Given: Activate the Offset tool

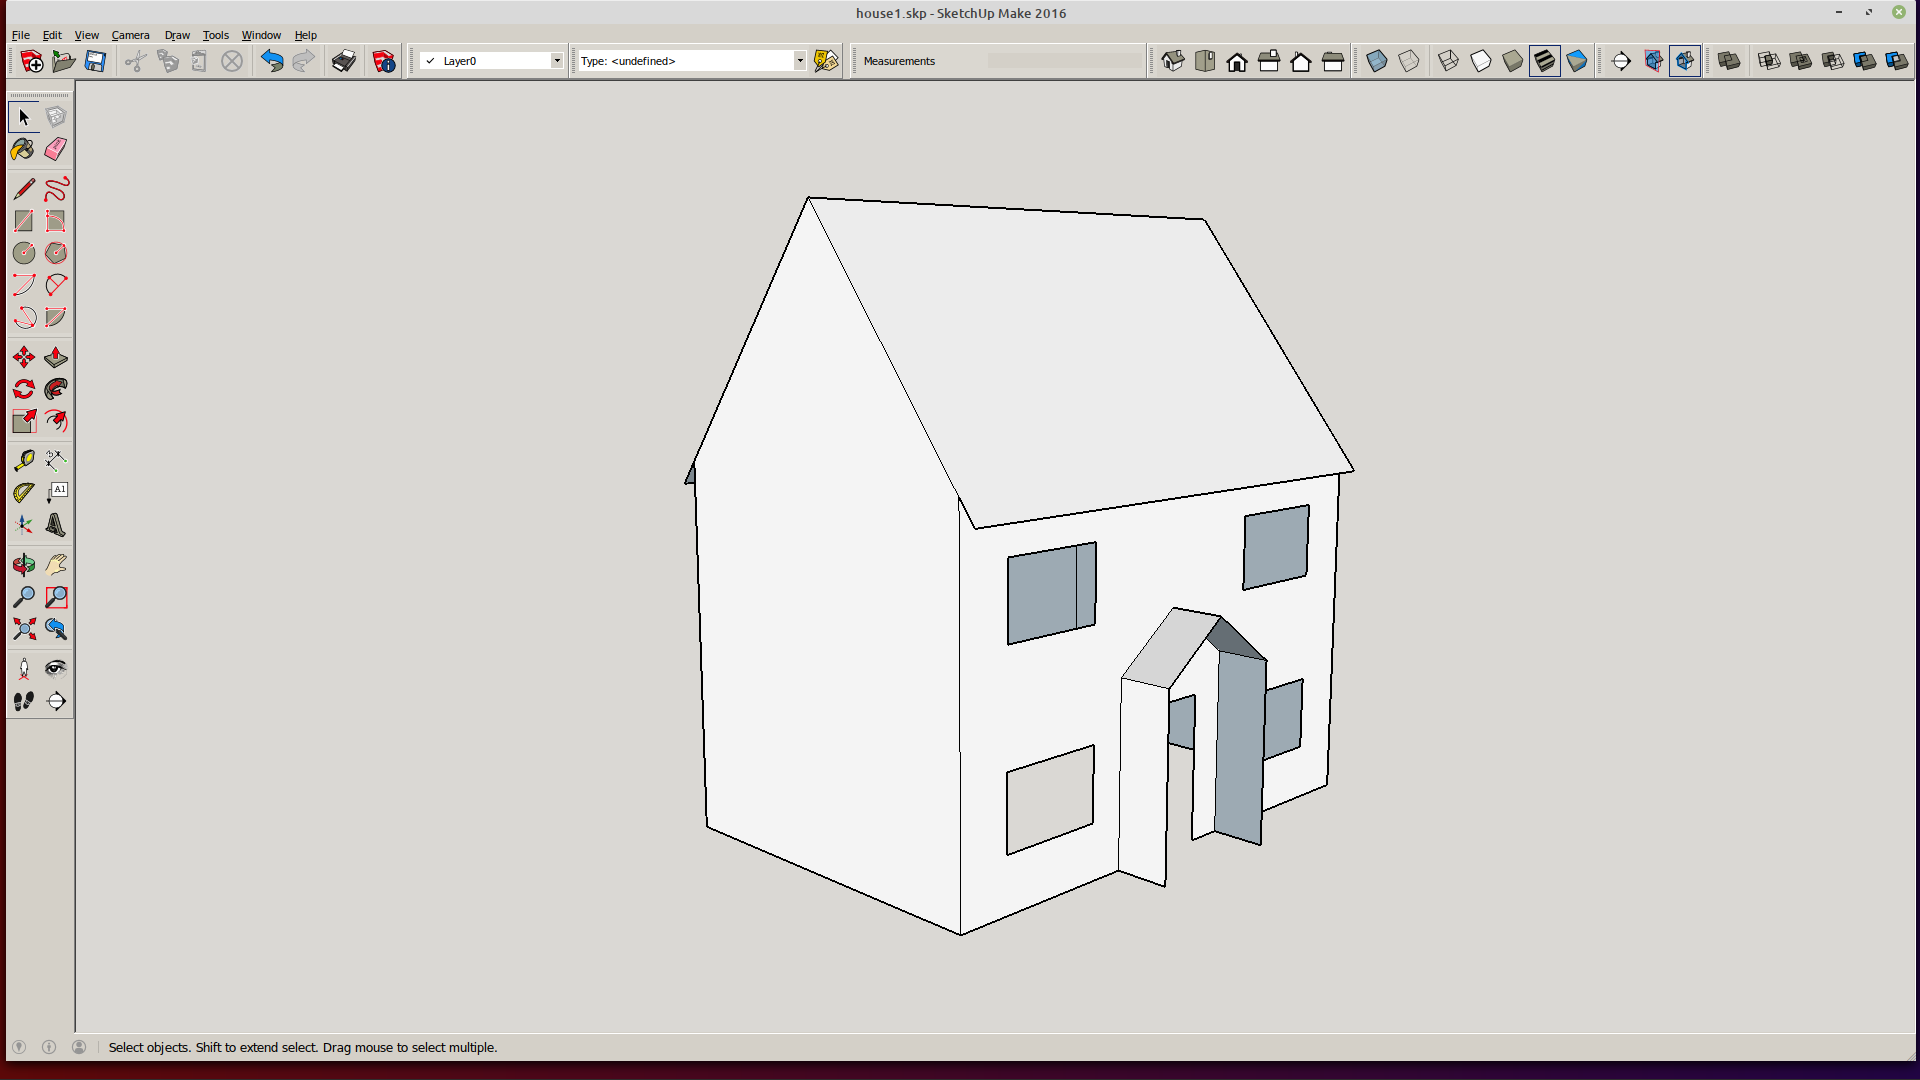Looking at the screenshot, I should (56, 421).
